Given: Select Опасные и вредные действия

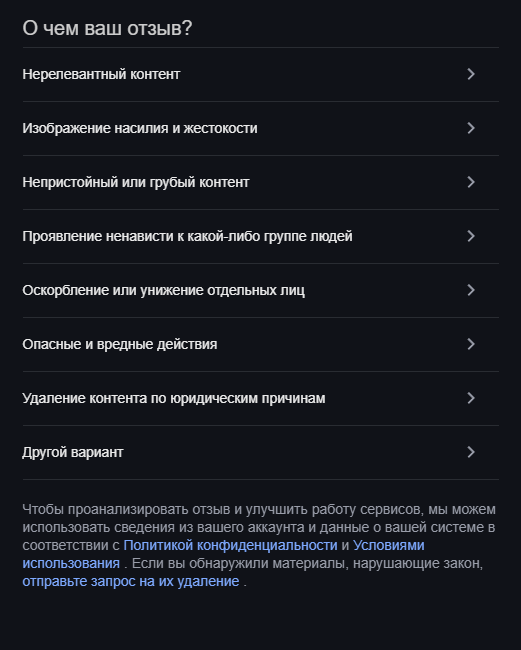Looking at the screenshot, I should point(260,344).
